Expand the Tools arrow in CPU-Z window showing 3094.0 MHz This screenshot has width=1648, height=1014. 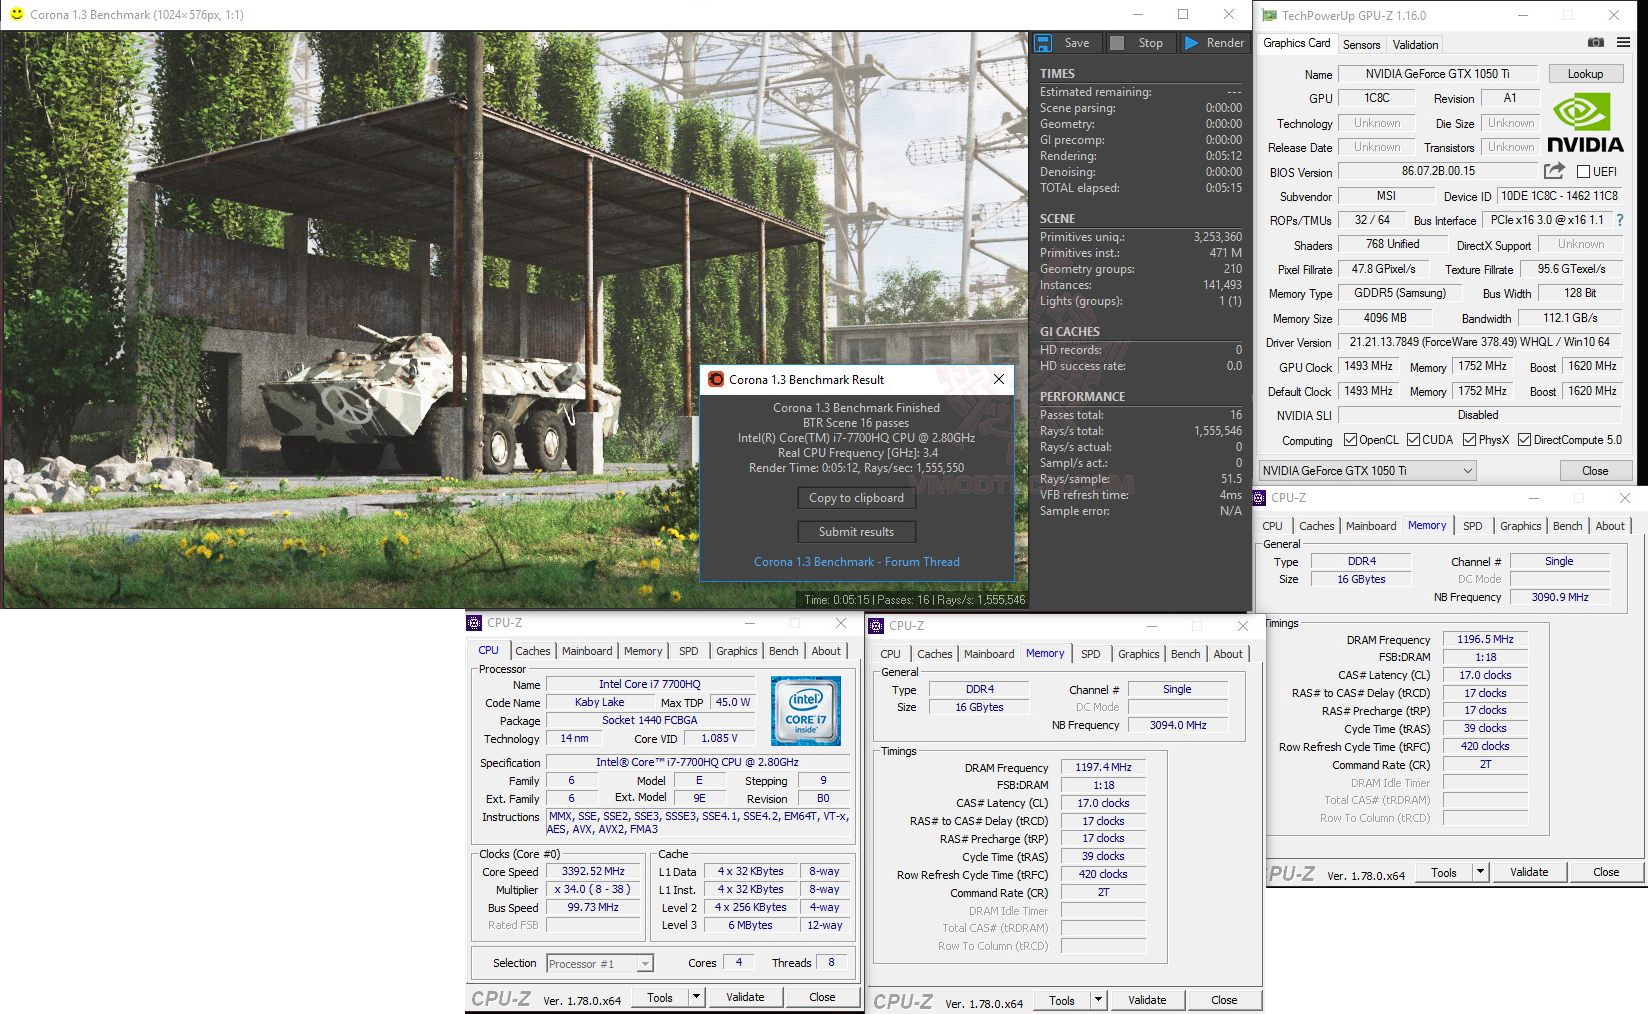pyautogui.click(x=1098, y=1000)
